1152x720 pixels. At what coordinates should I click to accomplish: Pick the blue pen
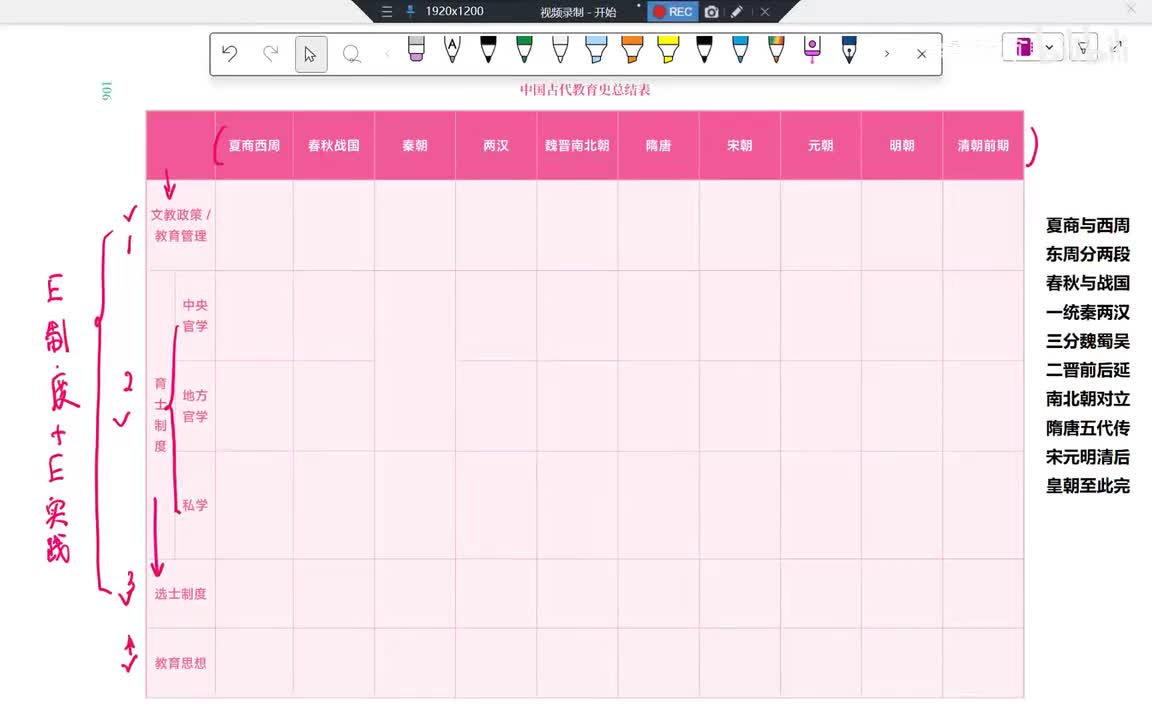click(740, 49)
